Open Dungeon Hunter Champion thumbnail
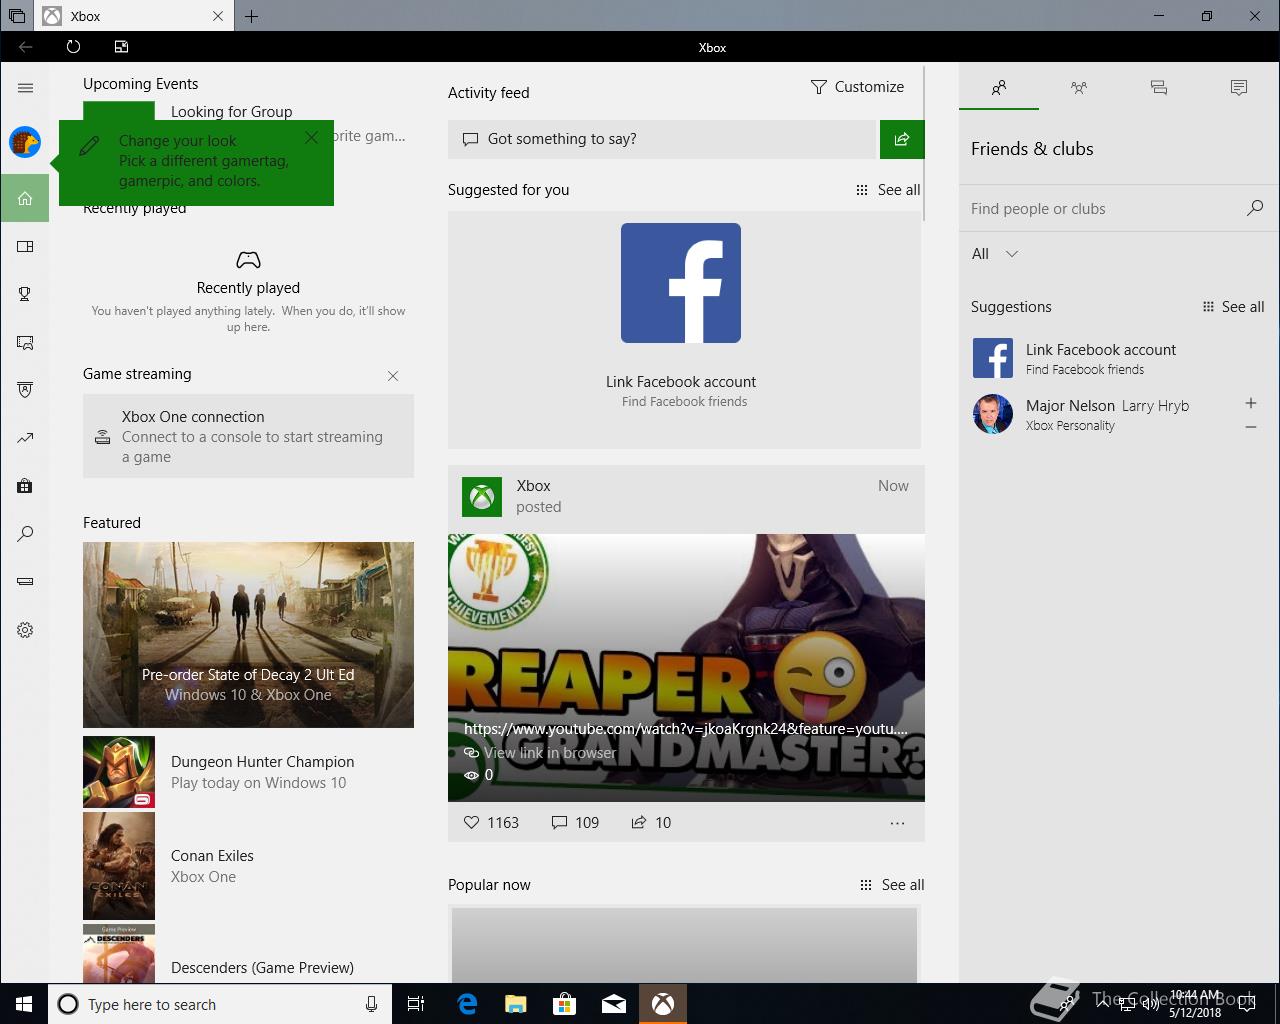This screenshot has width=1280, height=1024. (x=119, y=772)
